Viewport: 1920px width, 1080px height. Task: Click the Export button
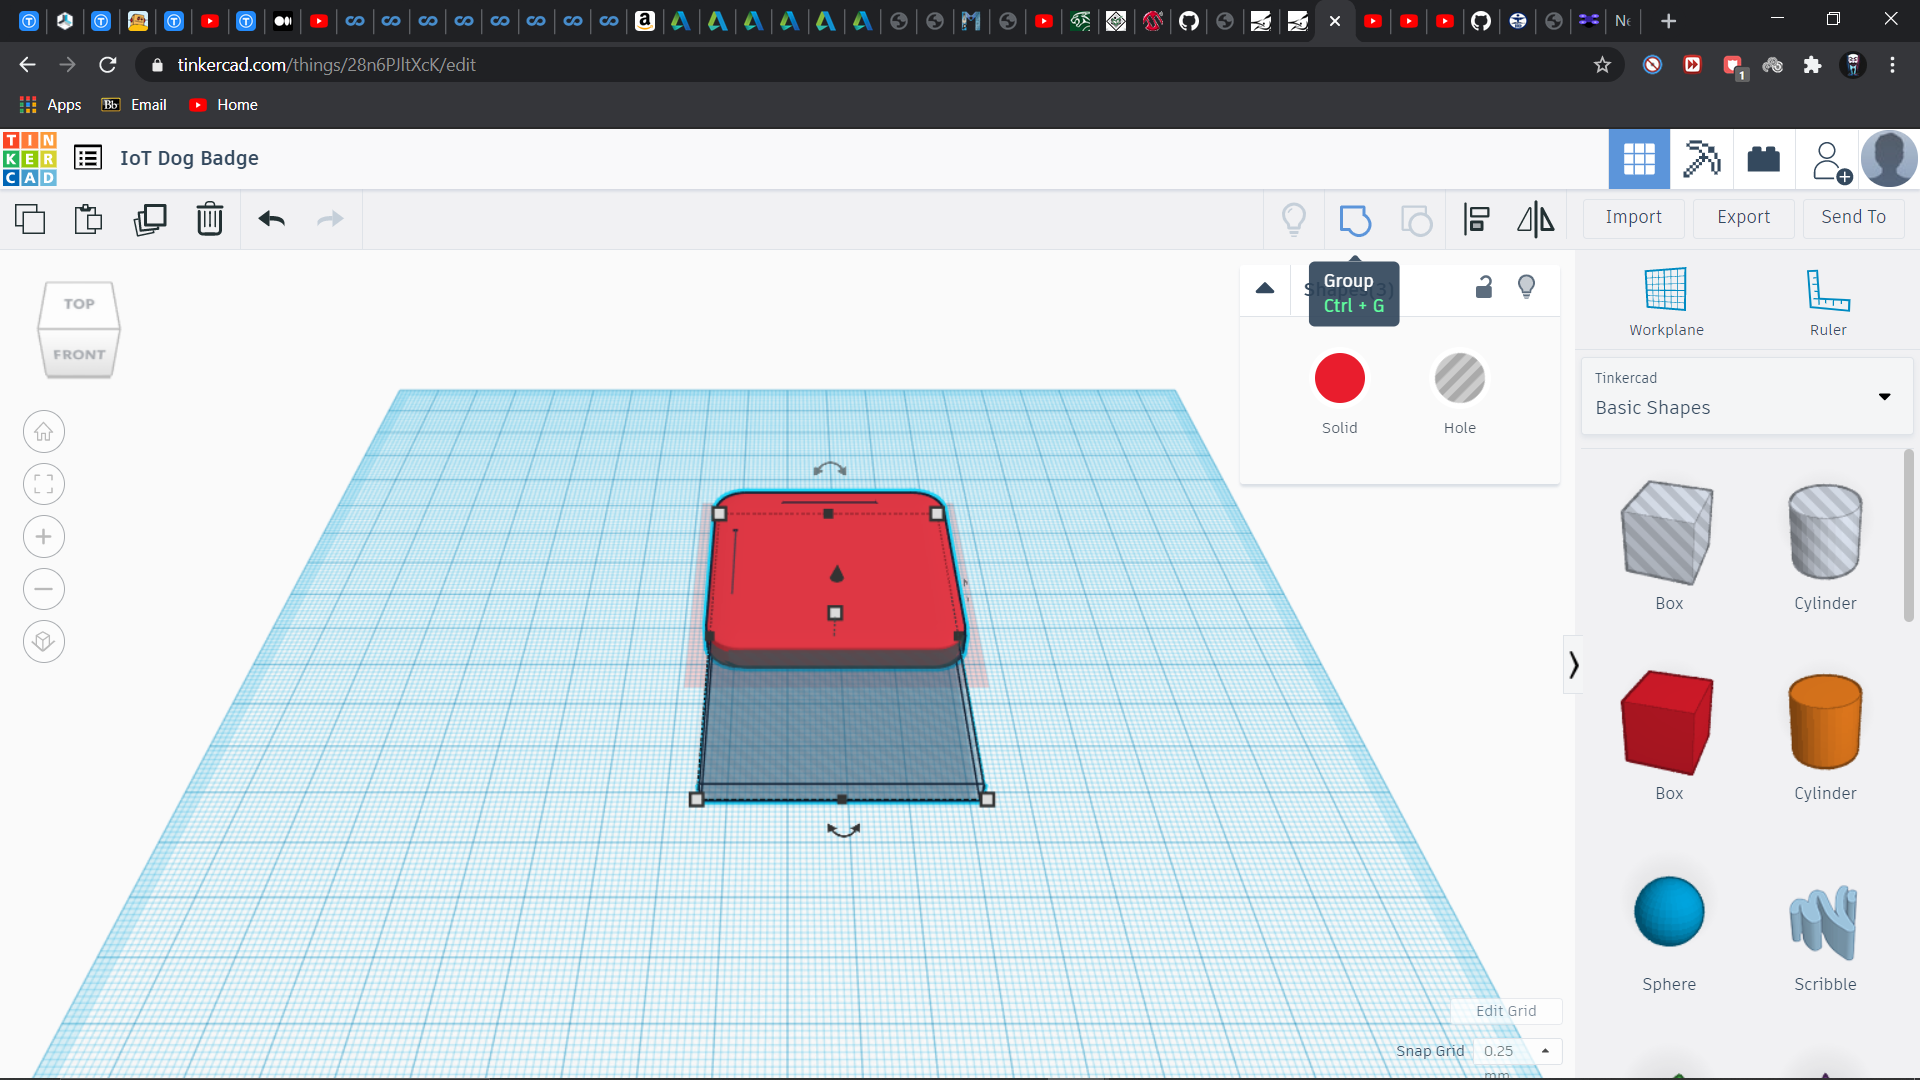click(x=1743, y=217)
